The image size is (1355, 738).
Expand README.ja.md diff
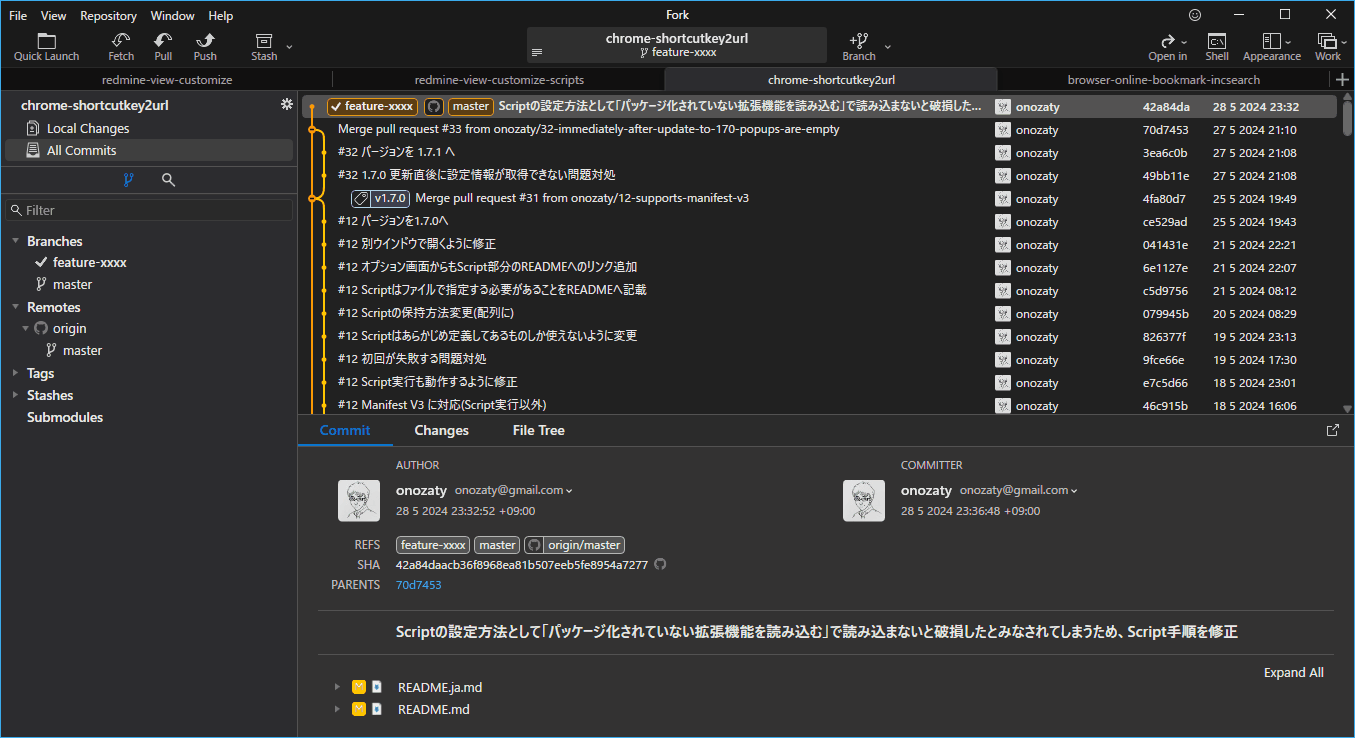pyautogui.click(x=338, y=687)
